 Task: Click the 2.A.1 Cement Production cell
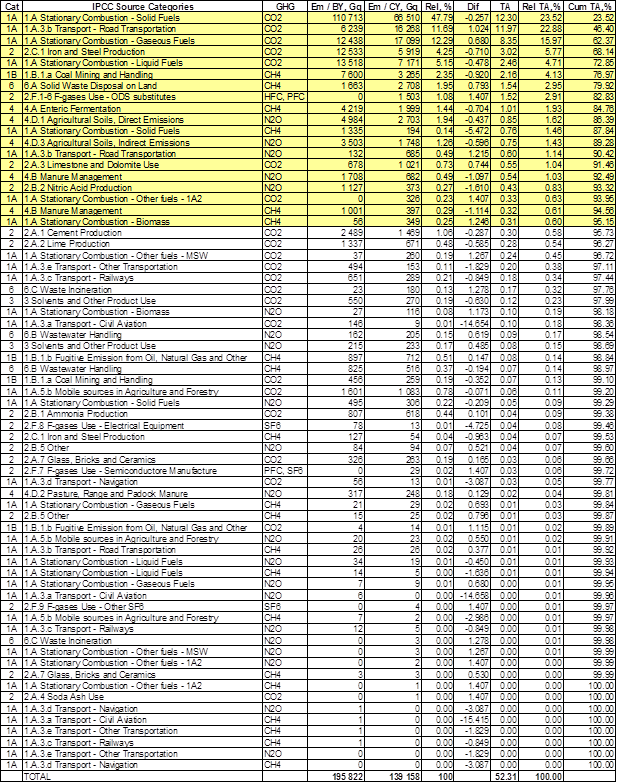click(x=140, y=232)
